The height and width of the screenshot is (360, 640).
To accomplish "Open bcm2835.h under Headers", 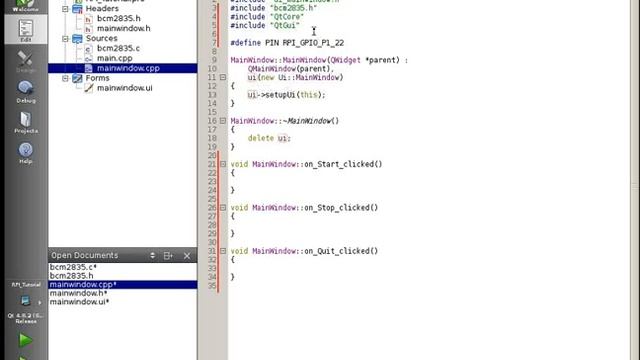I will 118,18.
